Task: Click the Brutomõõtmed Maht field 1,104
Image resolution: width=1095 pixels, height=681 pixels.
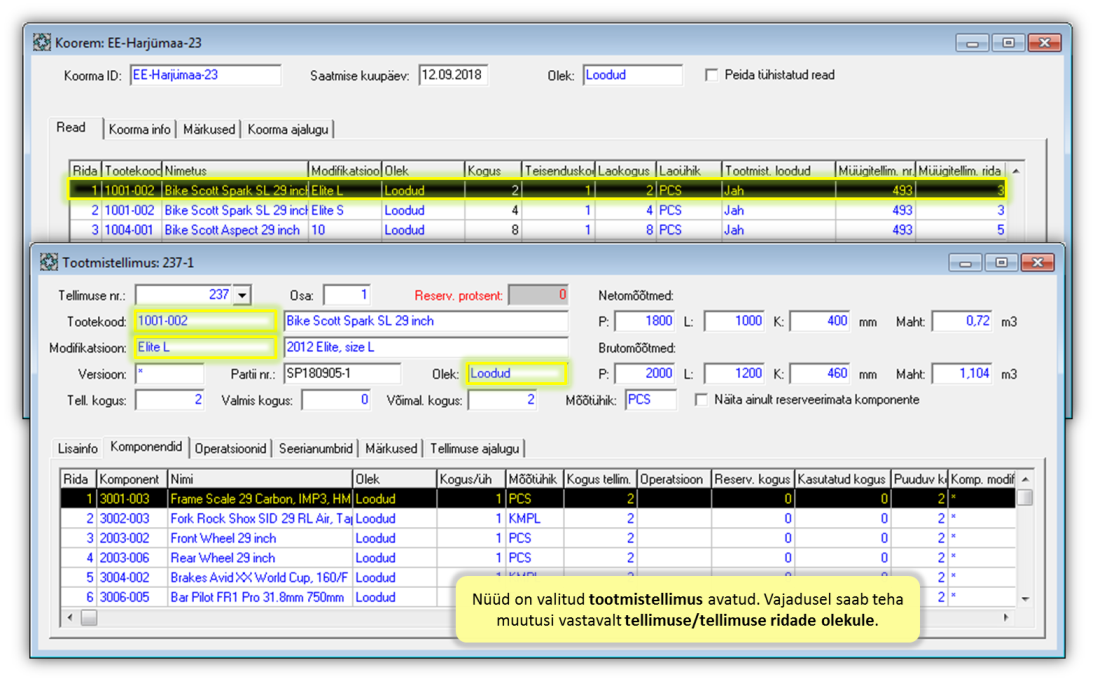Action: click(963, 374)
